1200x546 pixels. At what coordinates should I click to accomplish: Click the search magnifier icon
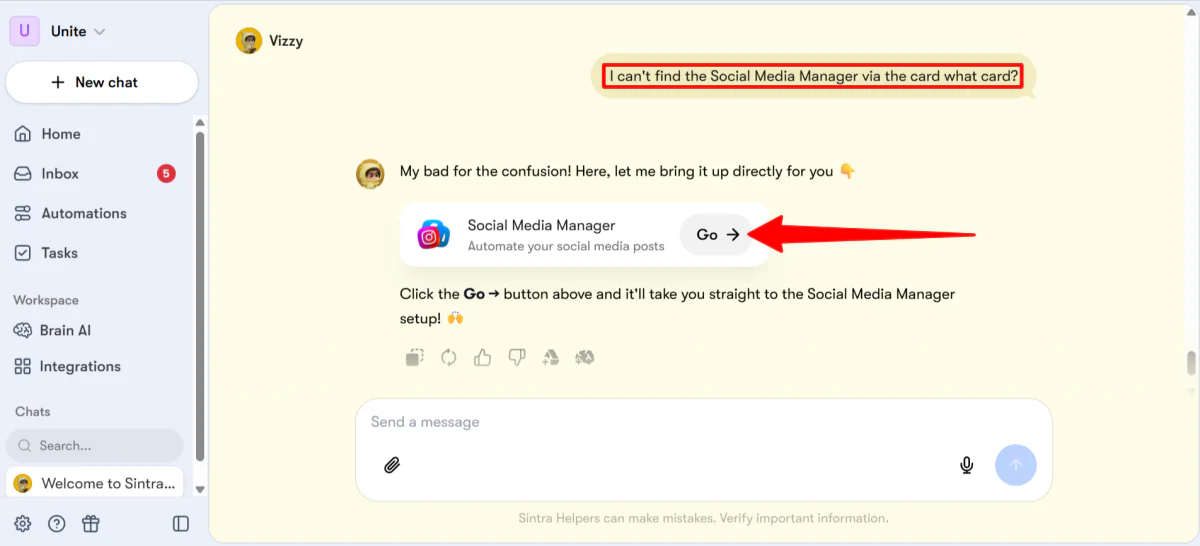[25, 445]
